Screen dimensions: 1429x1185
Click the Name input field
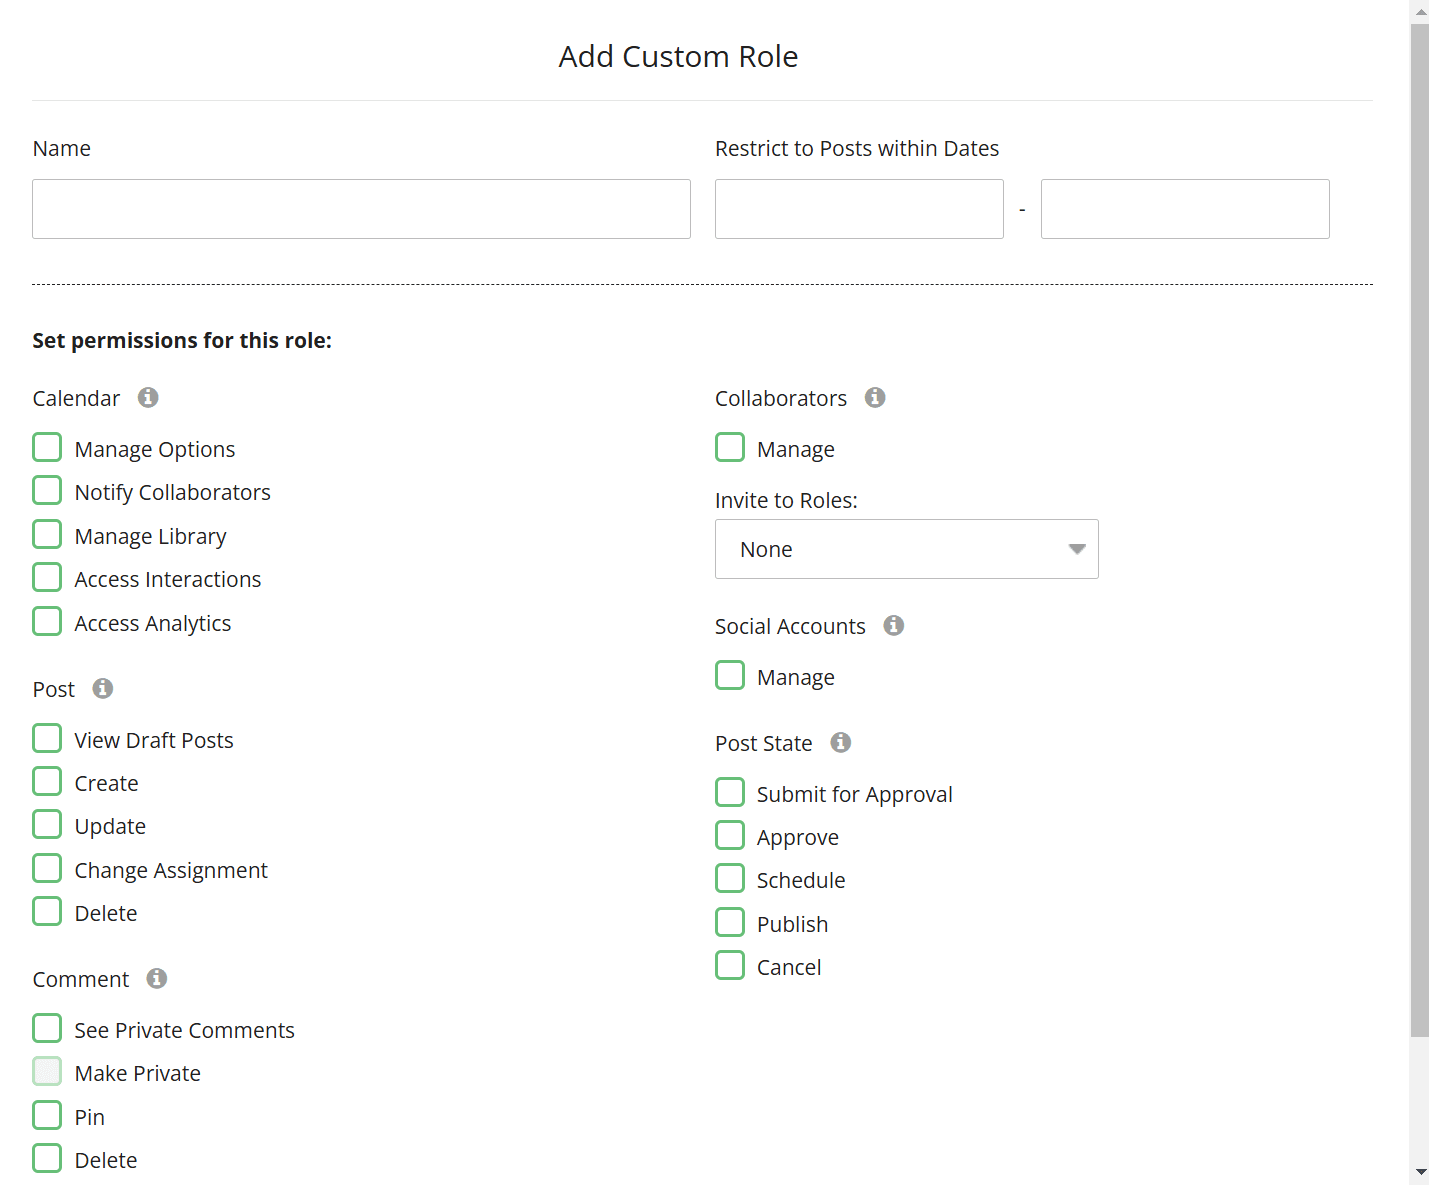pos(361,209)
